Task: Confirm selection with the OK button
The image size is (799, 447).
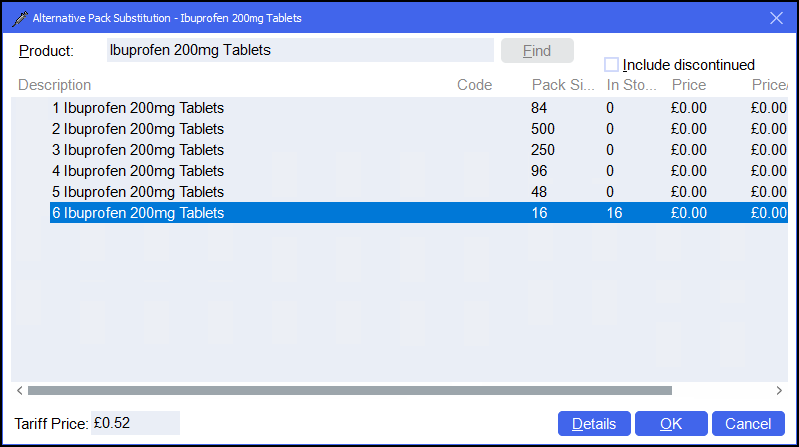Action: (x=671, y=424)
